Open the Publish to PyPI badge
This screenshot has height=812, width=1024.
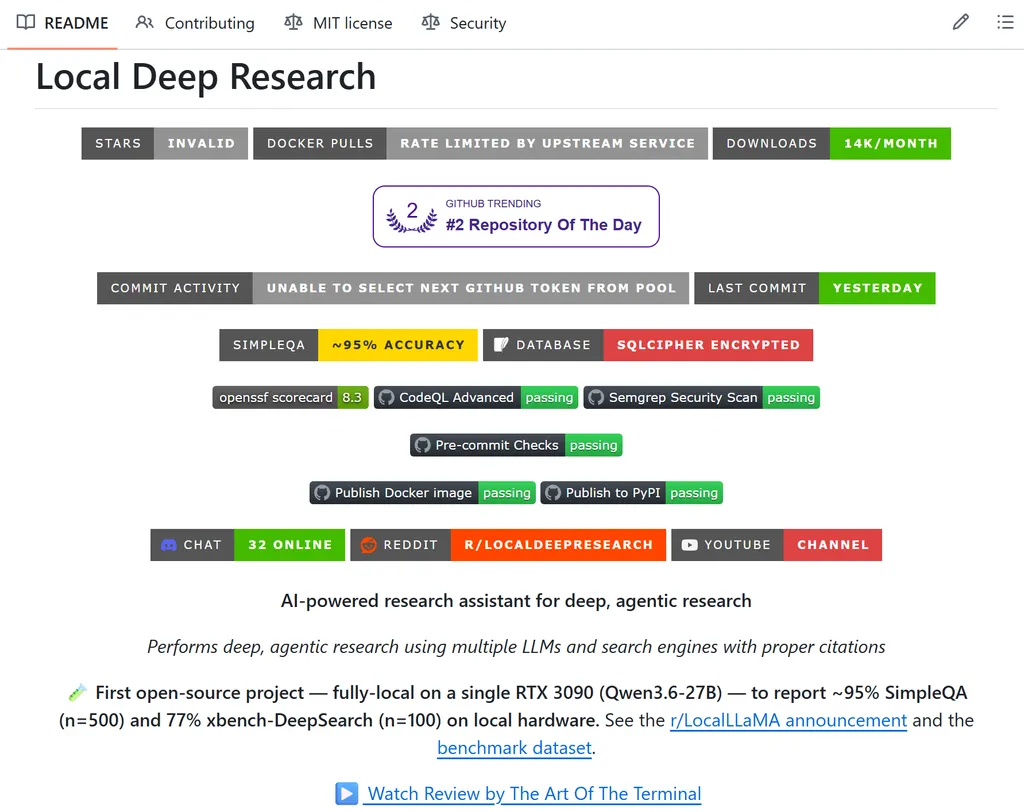tap(632, 493)
